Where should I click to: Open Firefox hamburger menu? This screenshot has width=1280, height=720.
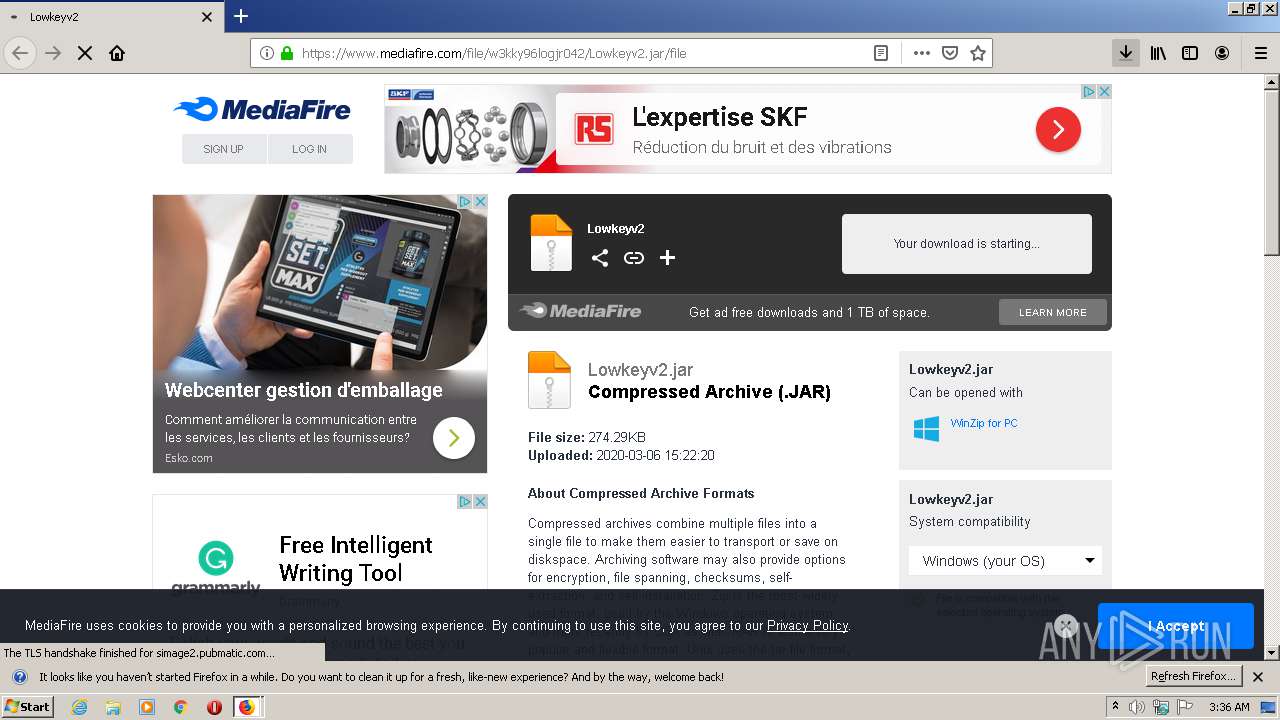pyautogui.click(x=1260, y=53)
